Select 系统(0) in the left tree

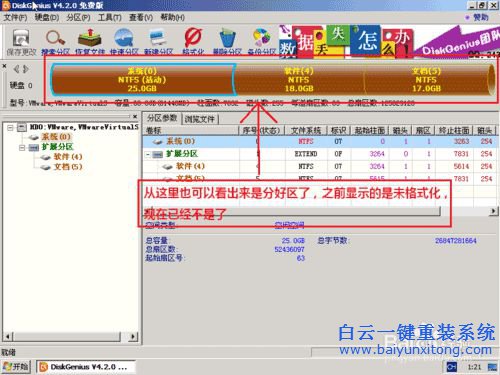[x=56, y=137]
